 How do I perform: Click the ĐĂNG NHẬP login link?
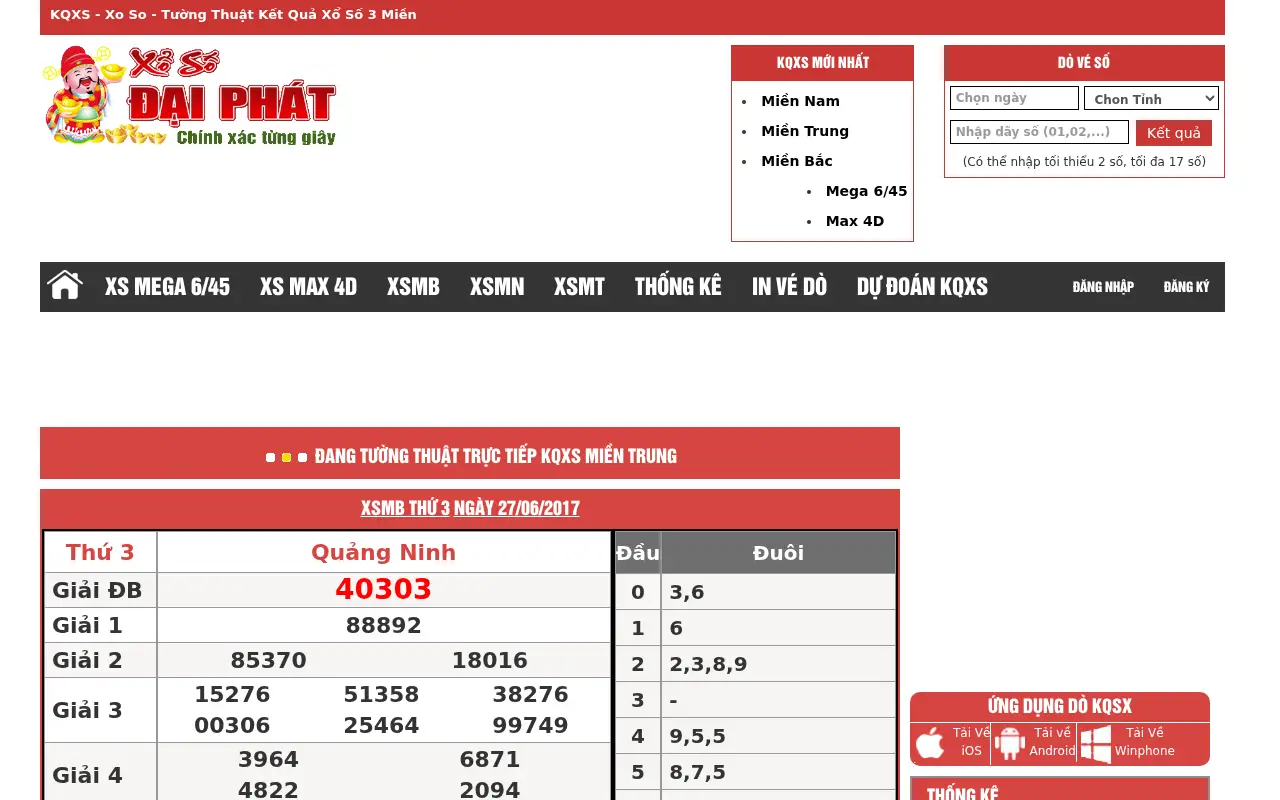point(1103,287)
